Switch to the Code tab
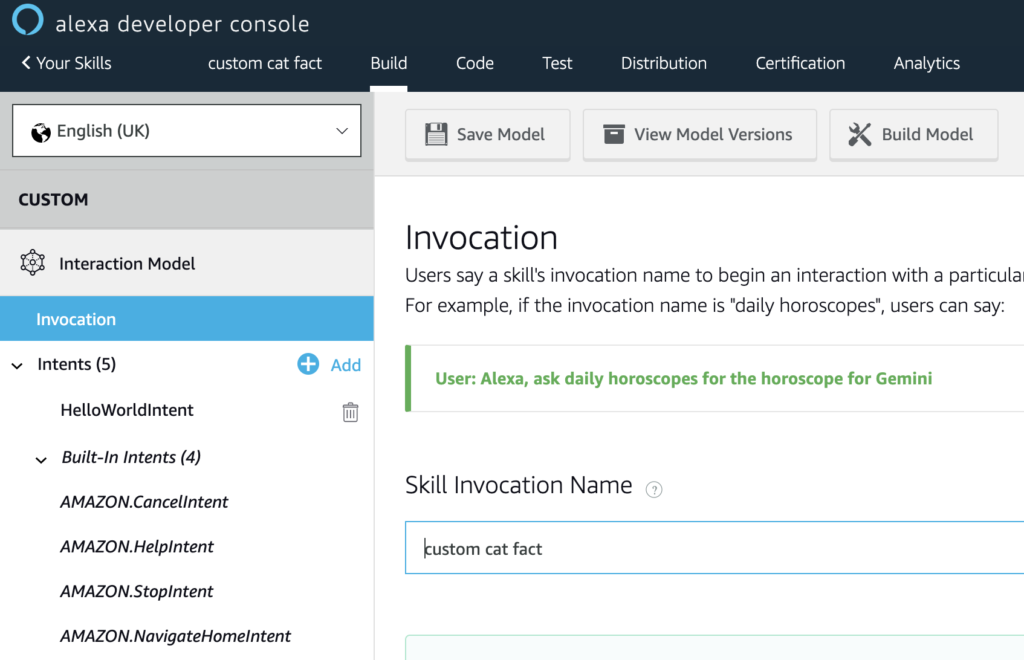 (475, 63)
